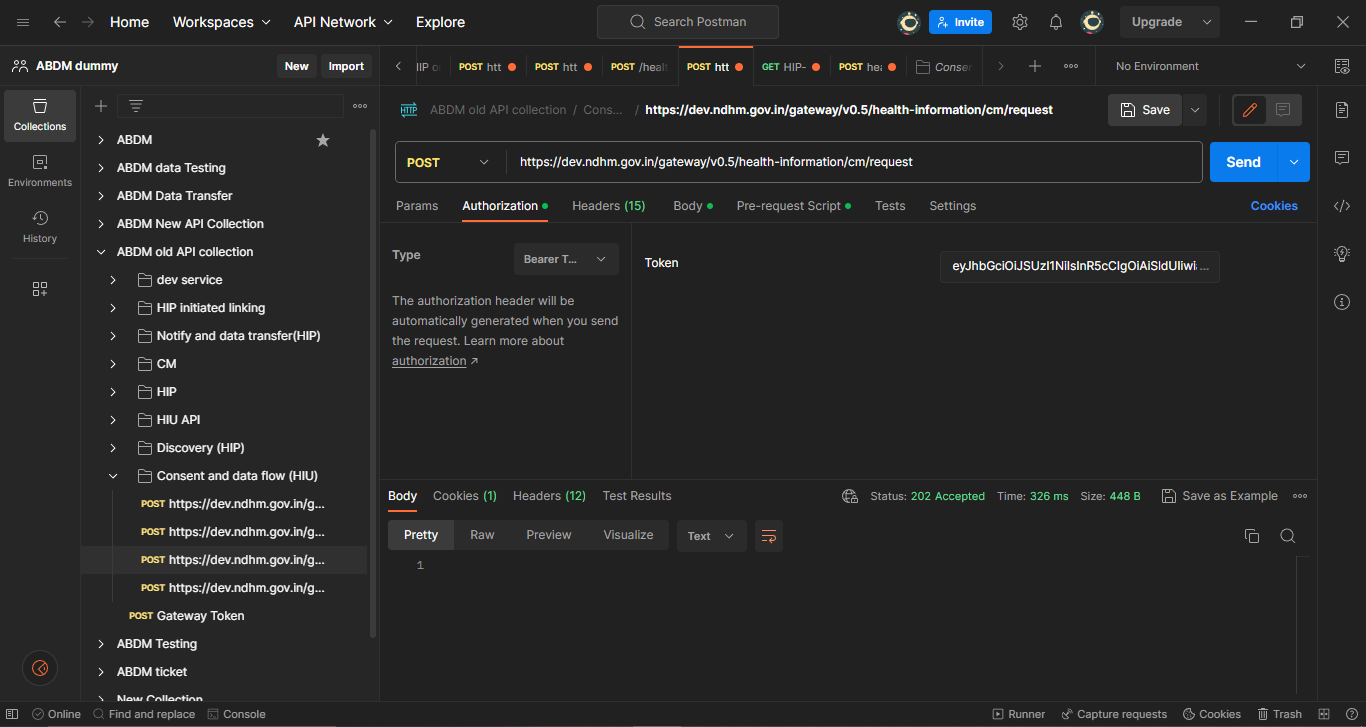The height and width of the screenshot is (727, 1366).
Task: Create a new collection with plus icon
Action: pyautogui.click(x=100, y=106)
